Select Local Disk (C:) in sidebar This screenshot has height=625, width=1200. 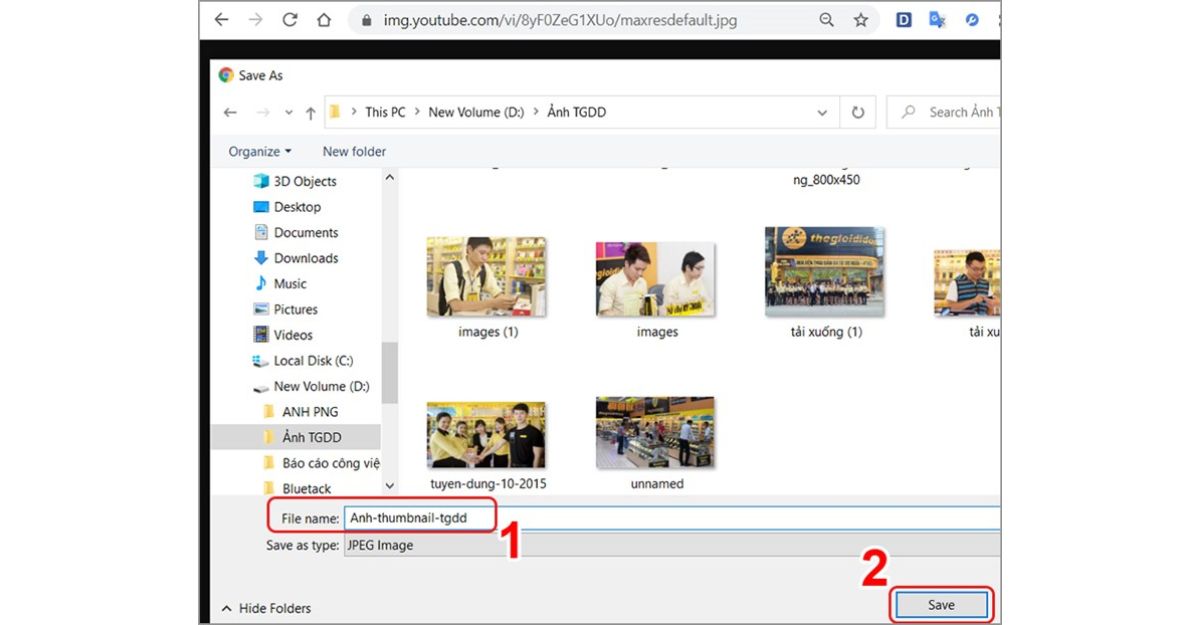(x=313, y=361)
